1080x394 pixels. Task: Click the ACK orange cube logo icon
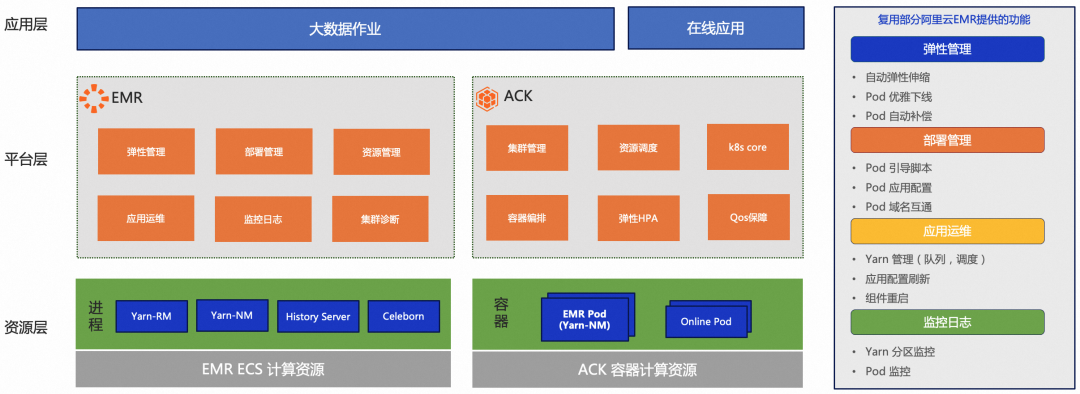click(x=487, y=98)
